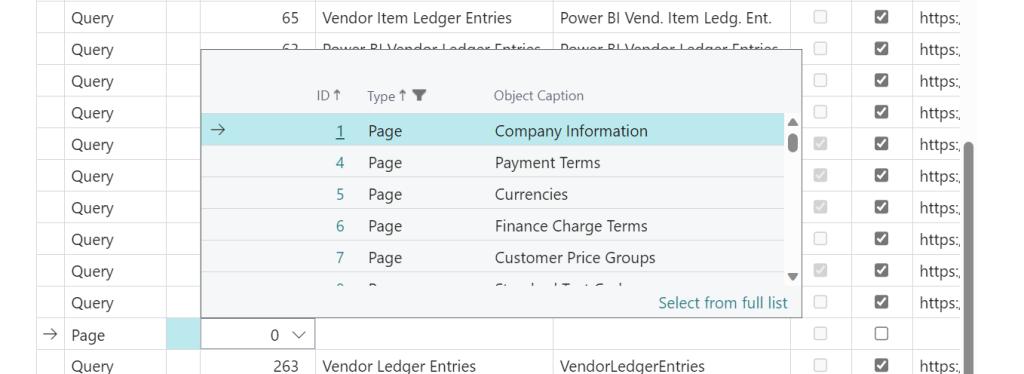The width and height of the screenshot is (1024, 374).
Task: Toggle Published for Power BI Vendor Ledger Entries row
Action: click(x=882, y=48)
